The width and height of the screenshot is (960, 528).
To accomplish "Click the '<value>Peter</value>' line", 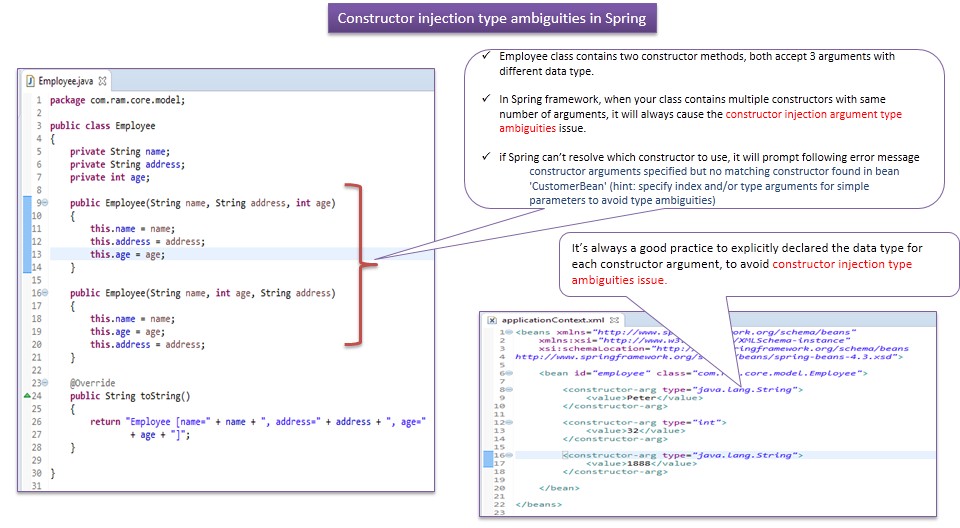I will click(x=644, y=398).
